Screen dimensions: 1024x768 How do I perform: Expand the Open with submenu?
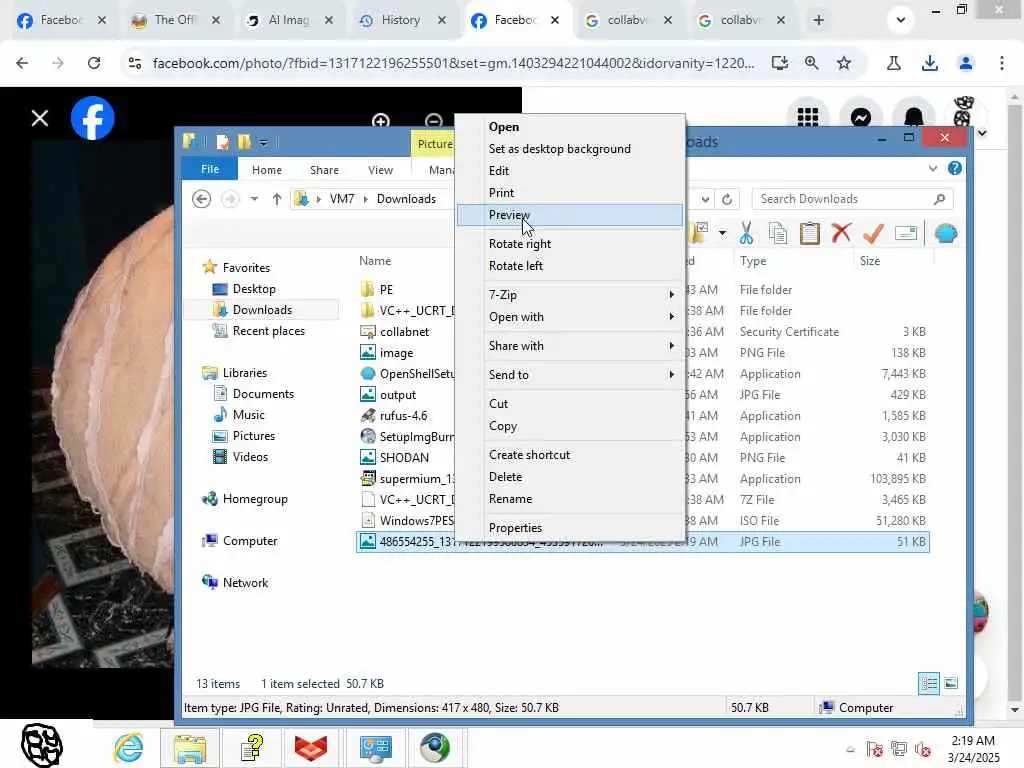(581, 317)
